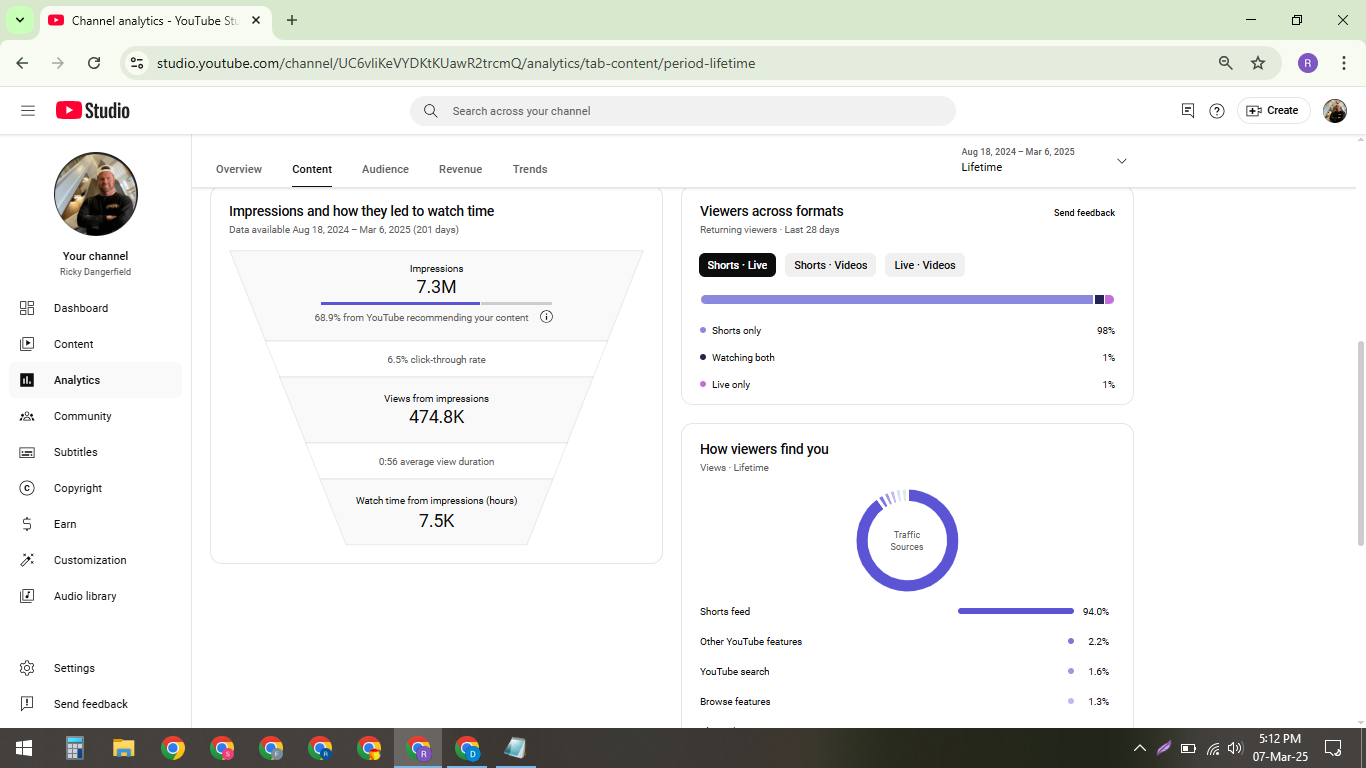This screenshot has height=768, width=1366.
Task: Click the address bar URL
Action: coord(456,63)
